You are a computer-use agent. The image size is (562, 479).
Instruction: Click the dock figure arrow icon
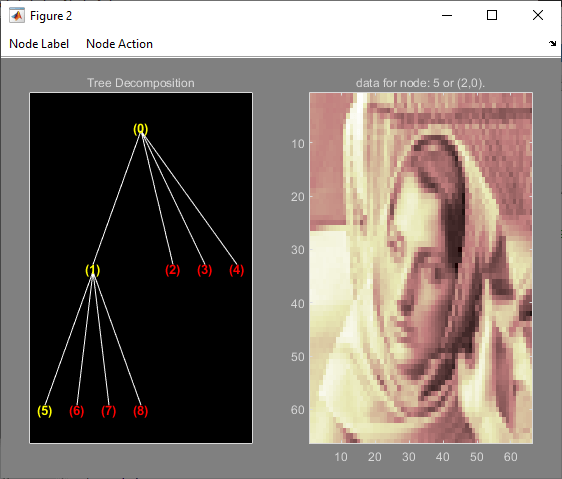pos(552,44)
